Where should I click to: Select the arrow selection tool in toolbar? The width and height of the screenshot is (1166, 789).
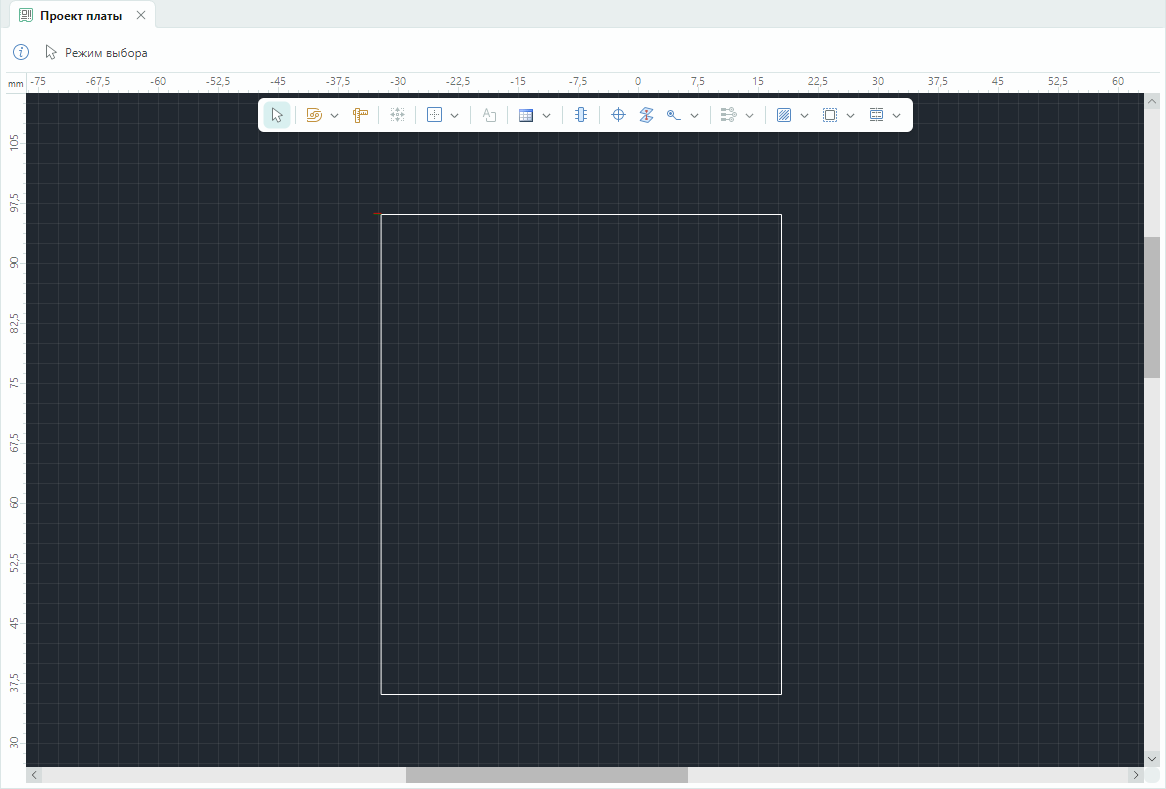tap(277, 115)
